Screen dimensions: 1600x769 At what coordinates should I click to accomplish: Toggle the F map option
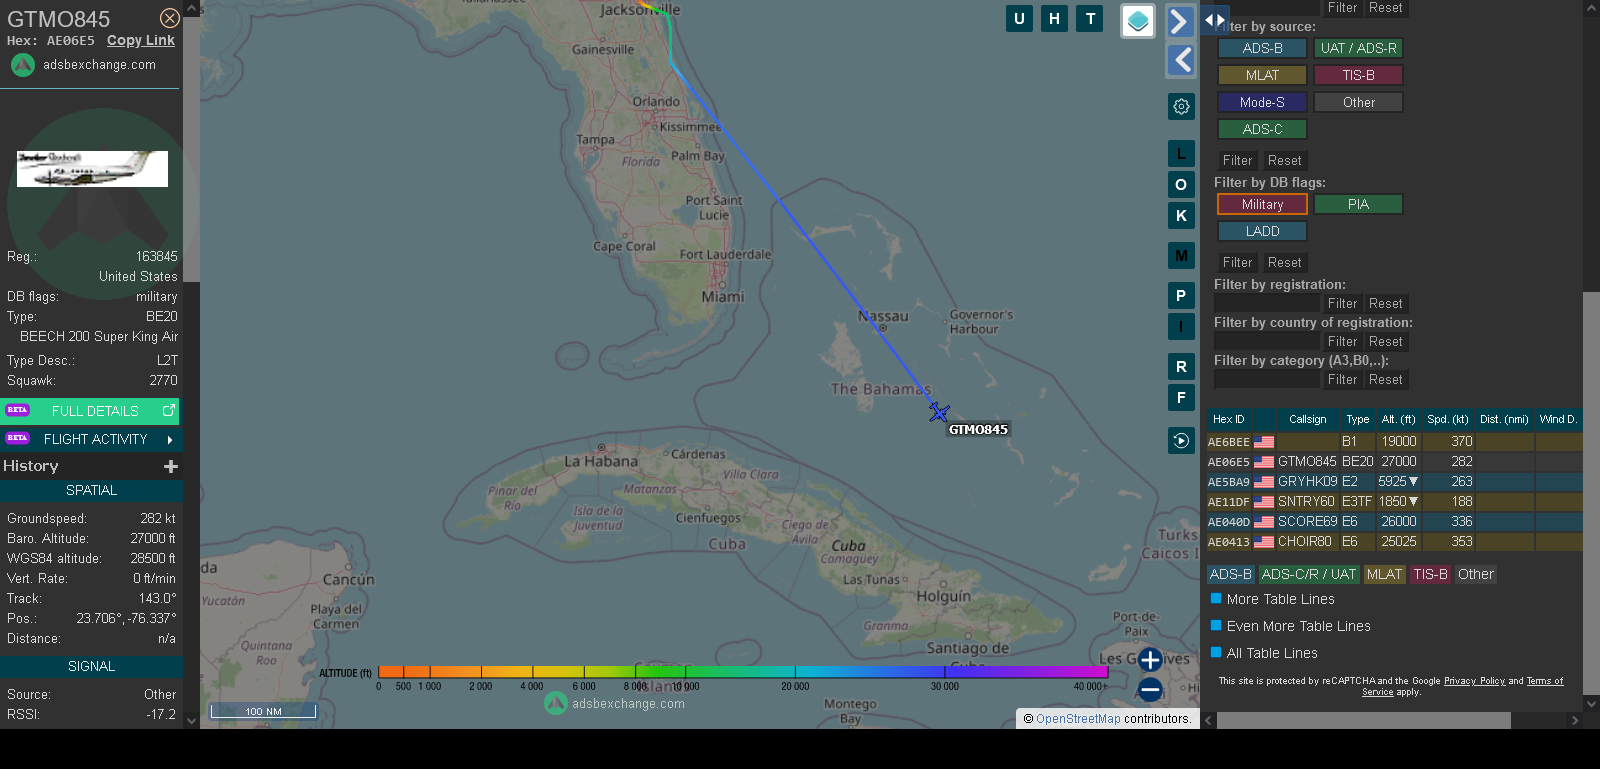click(x=1181, y=398)
